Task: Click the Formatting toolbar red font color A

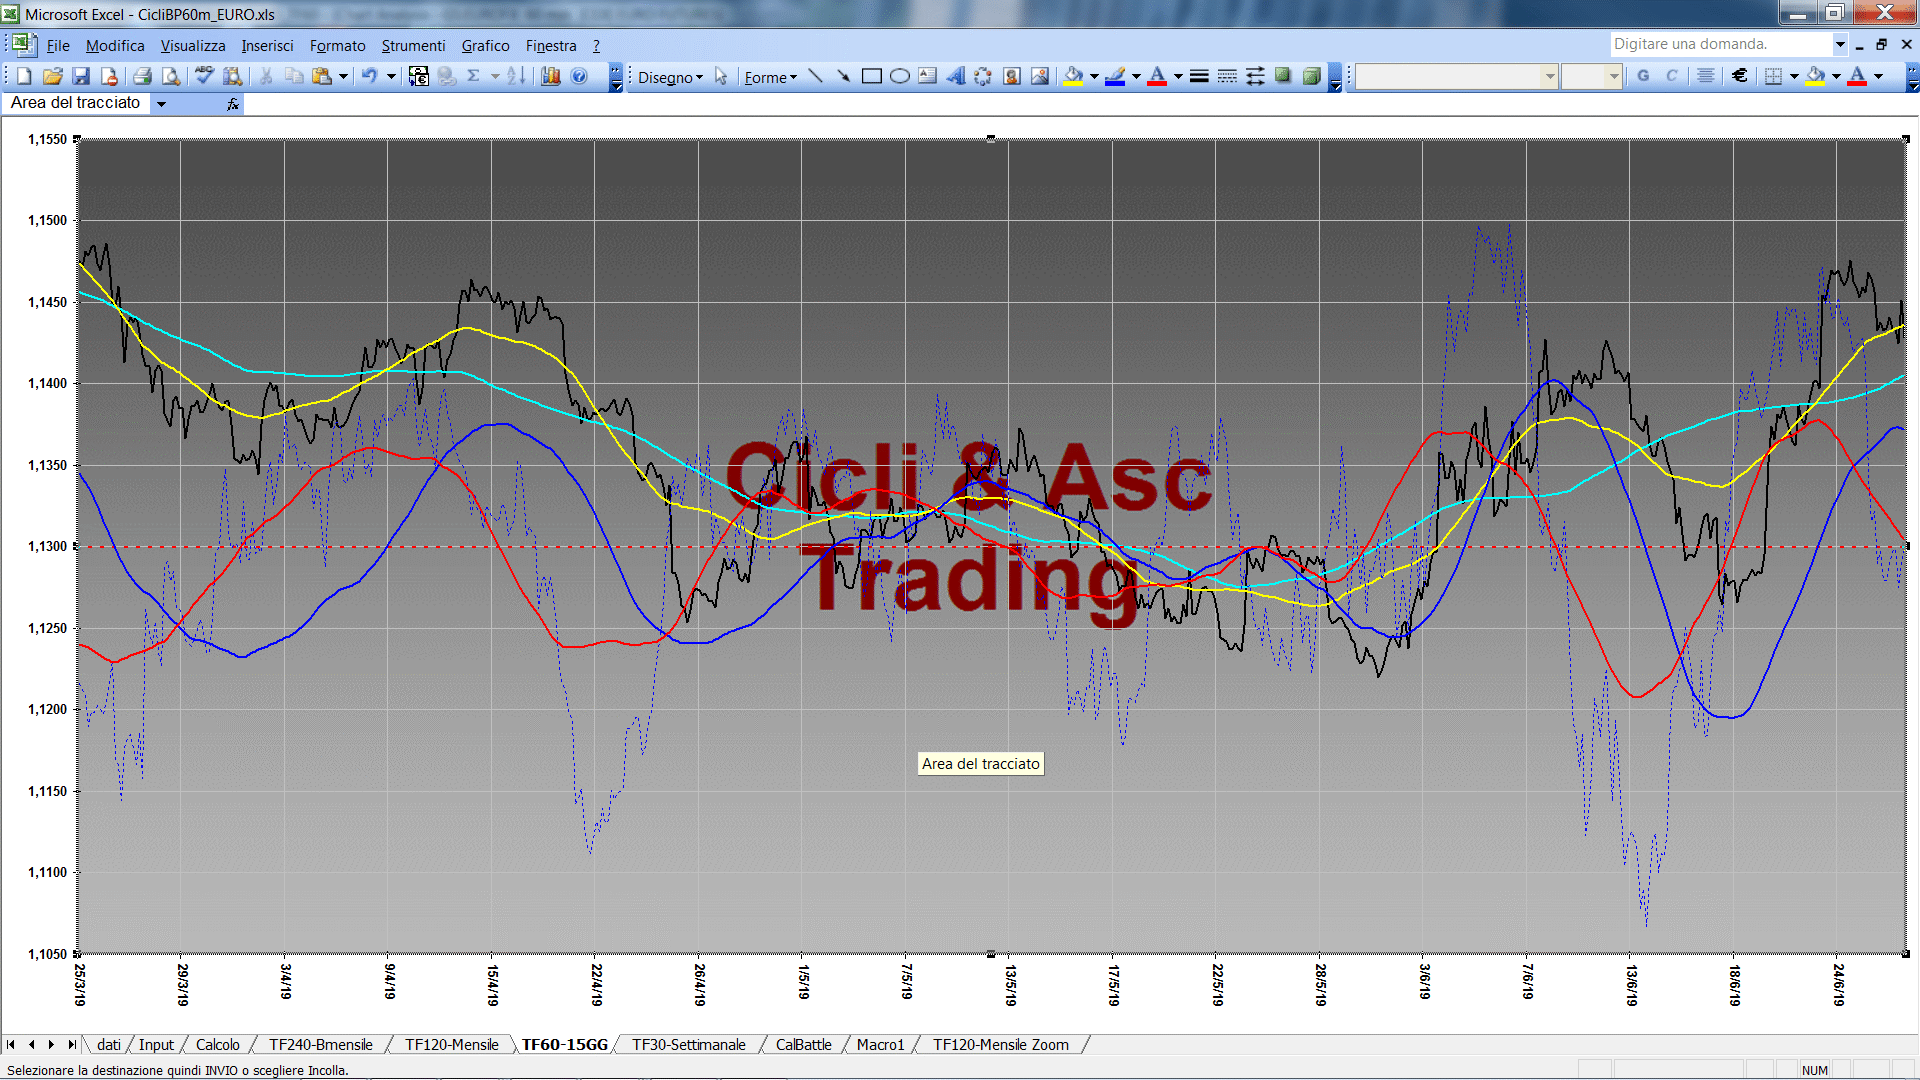Action: click(x=1857, y=76)
